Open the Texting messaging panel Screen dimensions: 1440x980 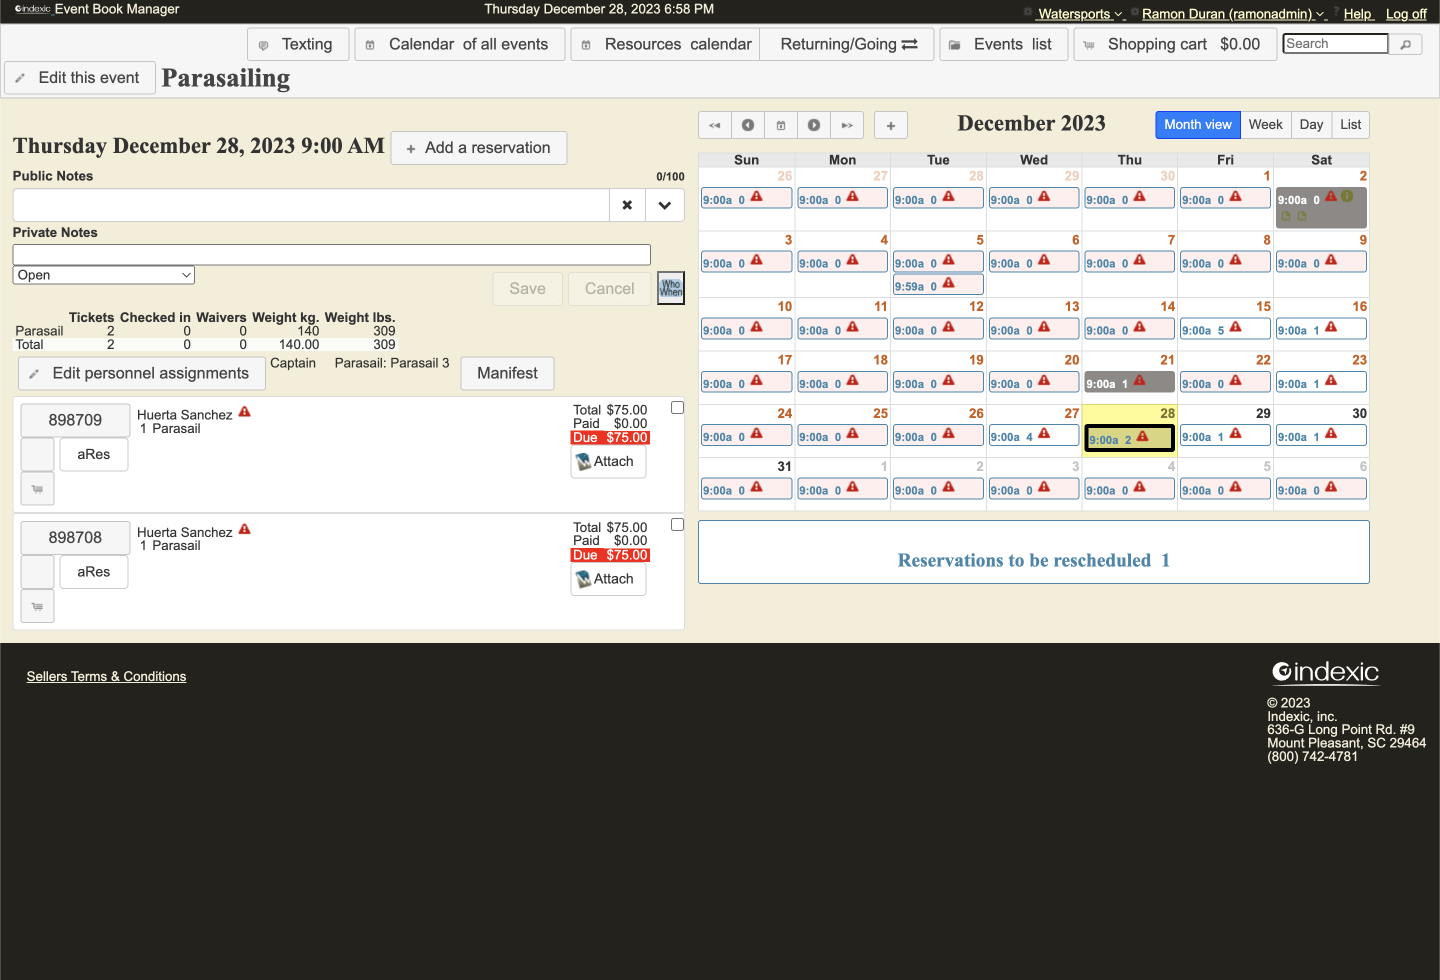click(x=297, y=44)
